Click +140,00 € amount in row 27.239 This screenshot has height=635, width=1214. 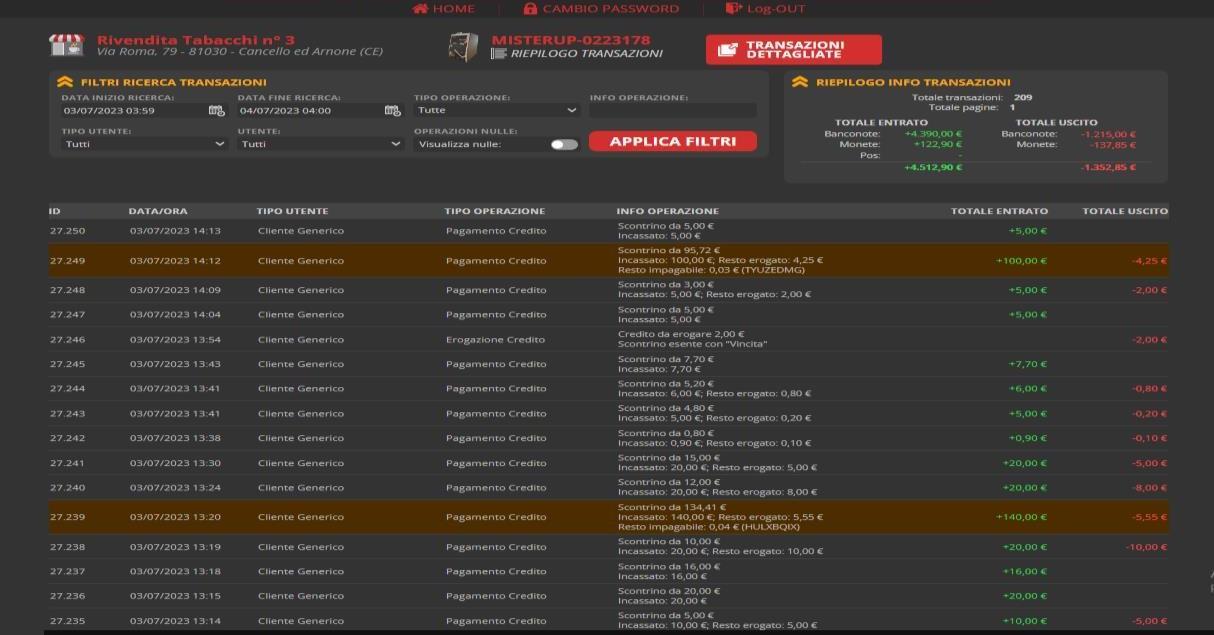[1021, 517]
